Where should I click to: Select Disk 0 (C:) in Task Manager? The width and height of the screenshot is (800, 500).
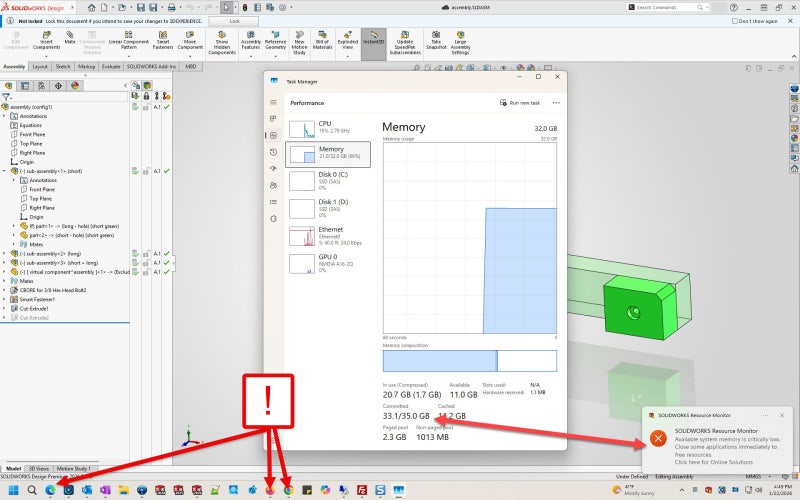click(328, 181)
